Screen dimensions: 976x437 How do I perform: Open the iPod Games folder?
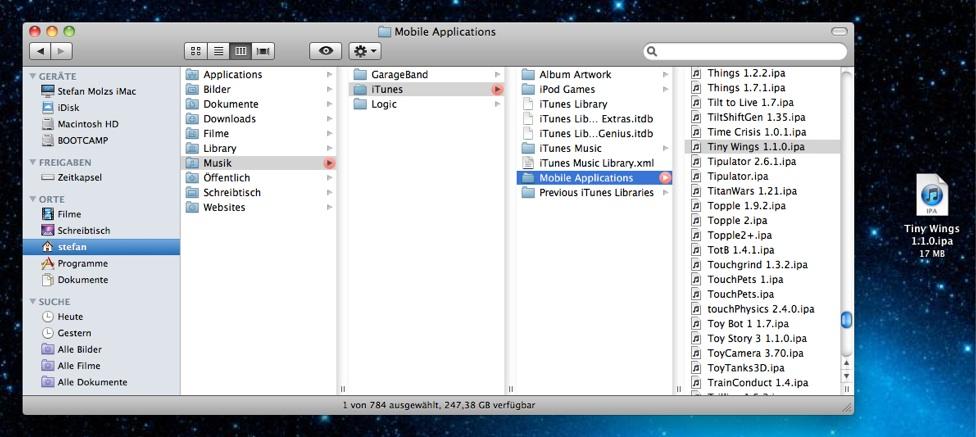click(x=594, y=89)
